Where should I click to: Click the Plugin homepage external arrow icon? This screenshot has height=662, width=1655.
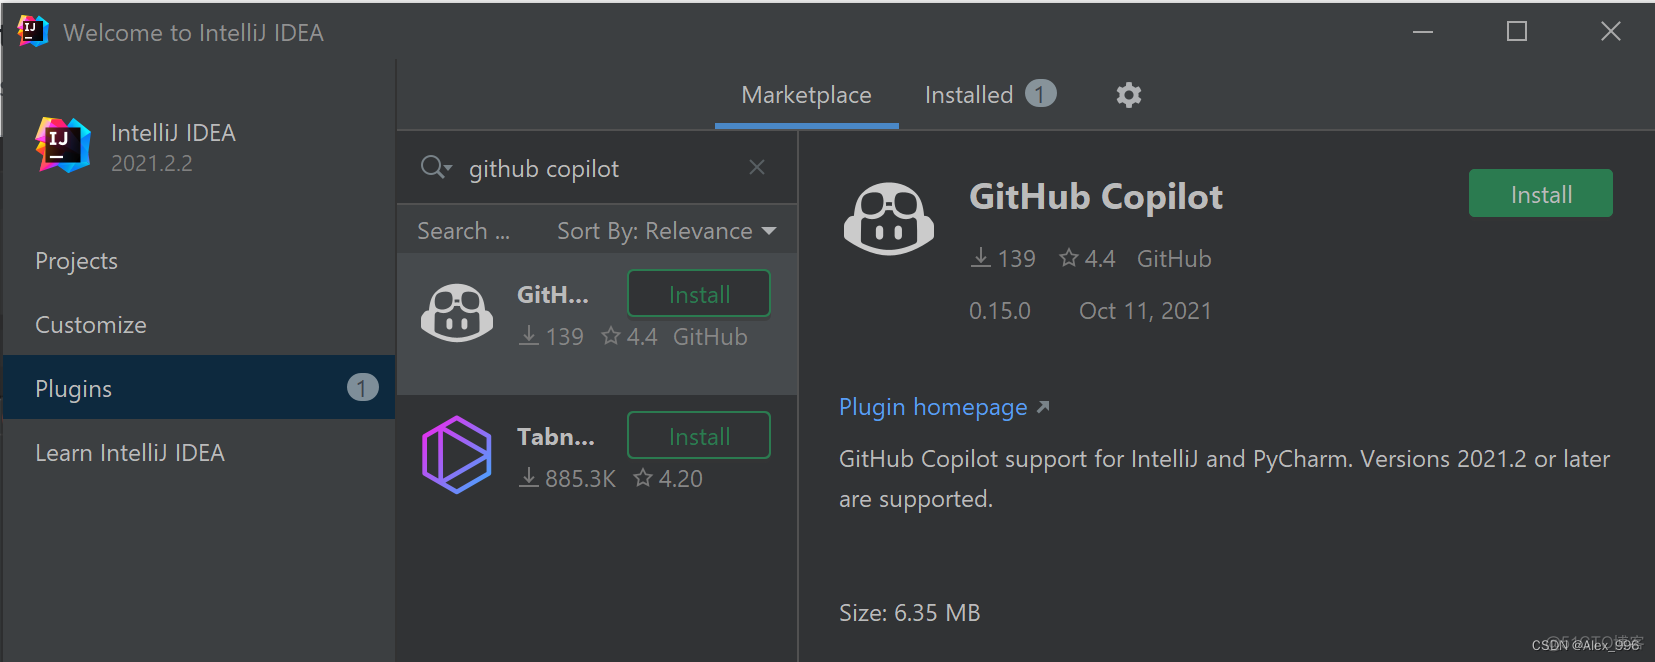coord(1043,407)
